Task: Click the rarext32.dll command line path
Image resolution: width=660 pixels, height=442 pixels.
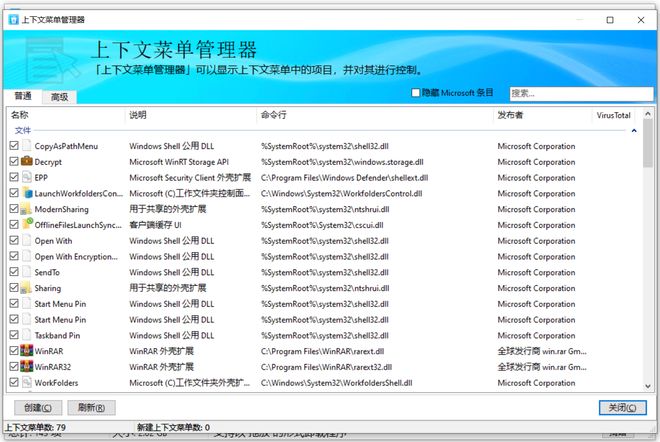Action: (x=326, y=367)
